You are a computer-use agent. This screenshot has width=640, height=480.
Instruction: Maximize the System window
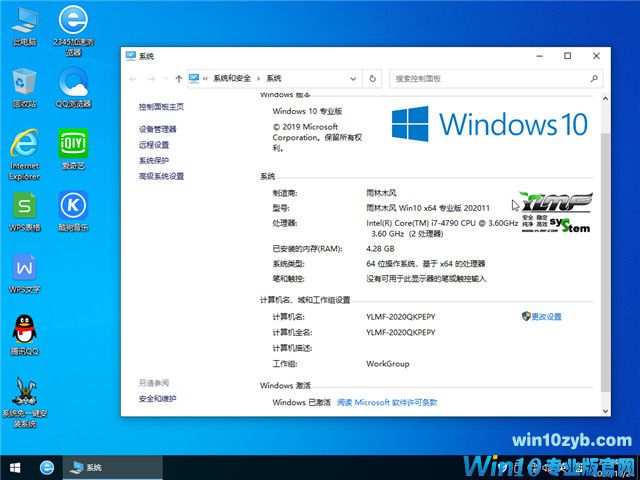tap(567, 56)
